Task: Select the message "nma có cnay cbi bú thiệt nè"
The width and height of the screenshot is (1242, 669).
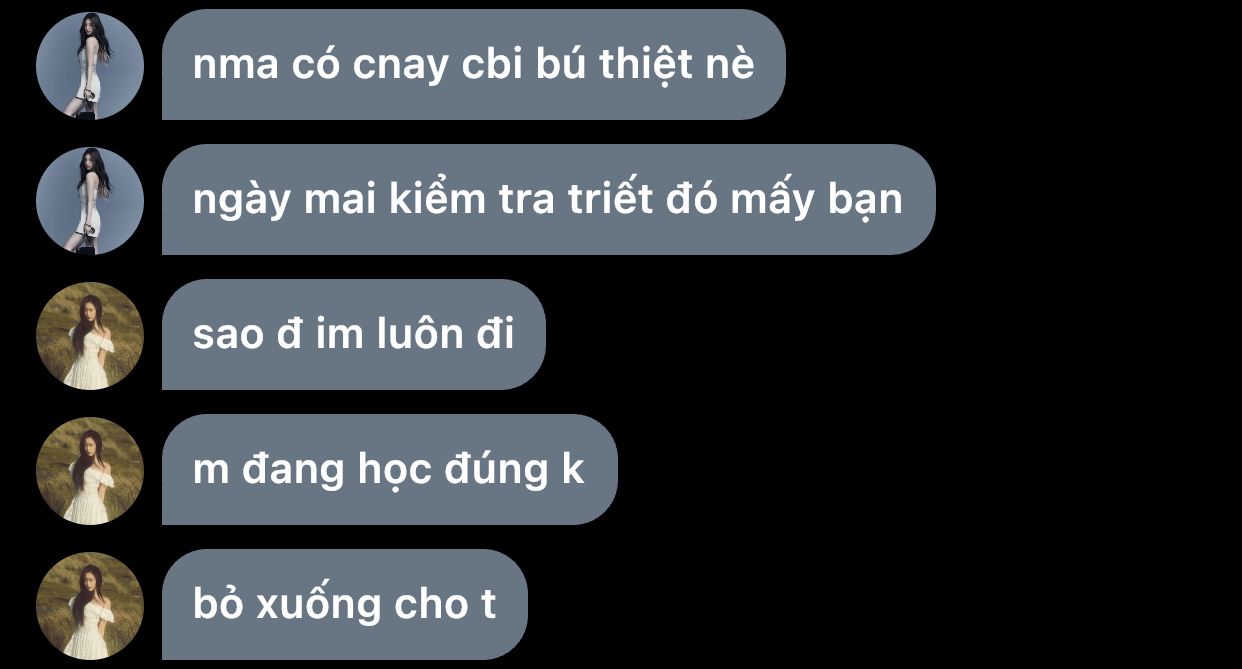Action: [474, 65]
